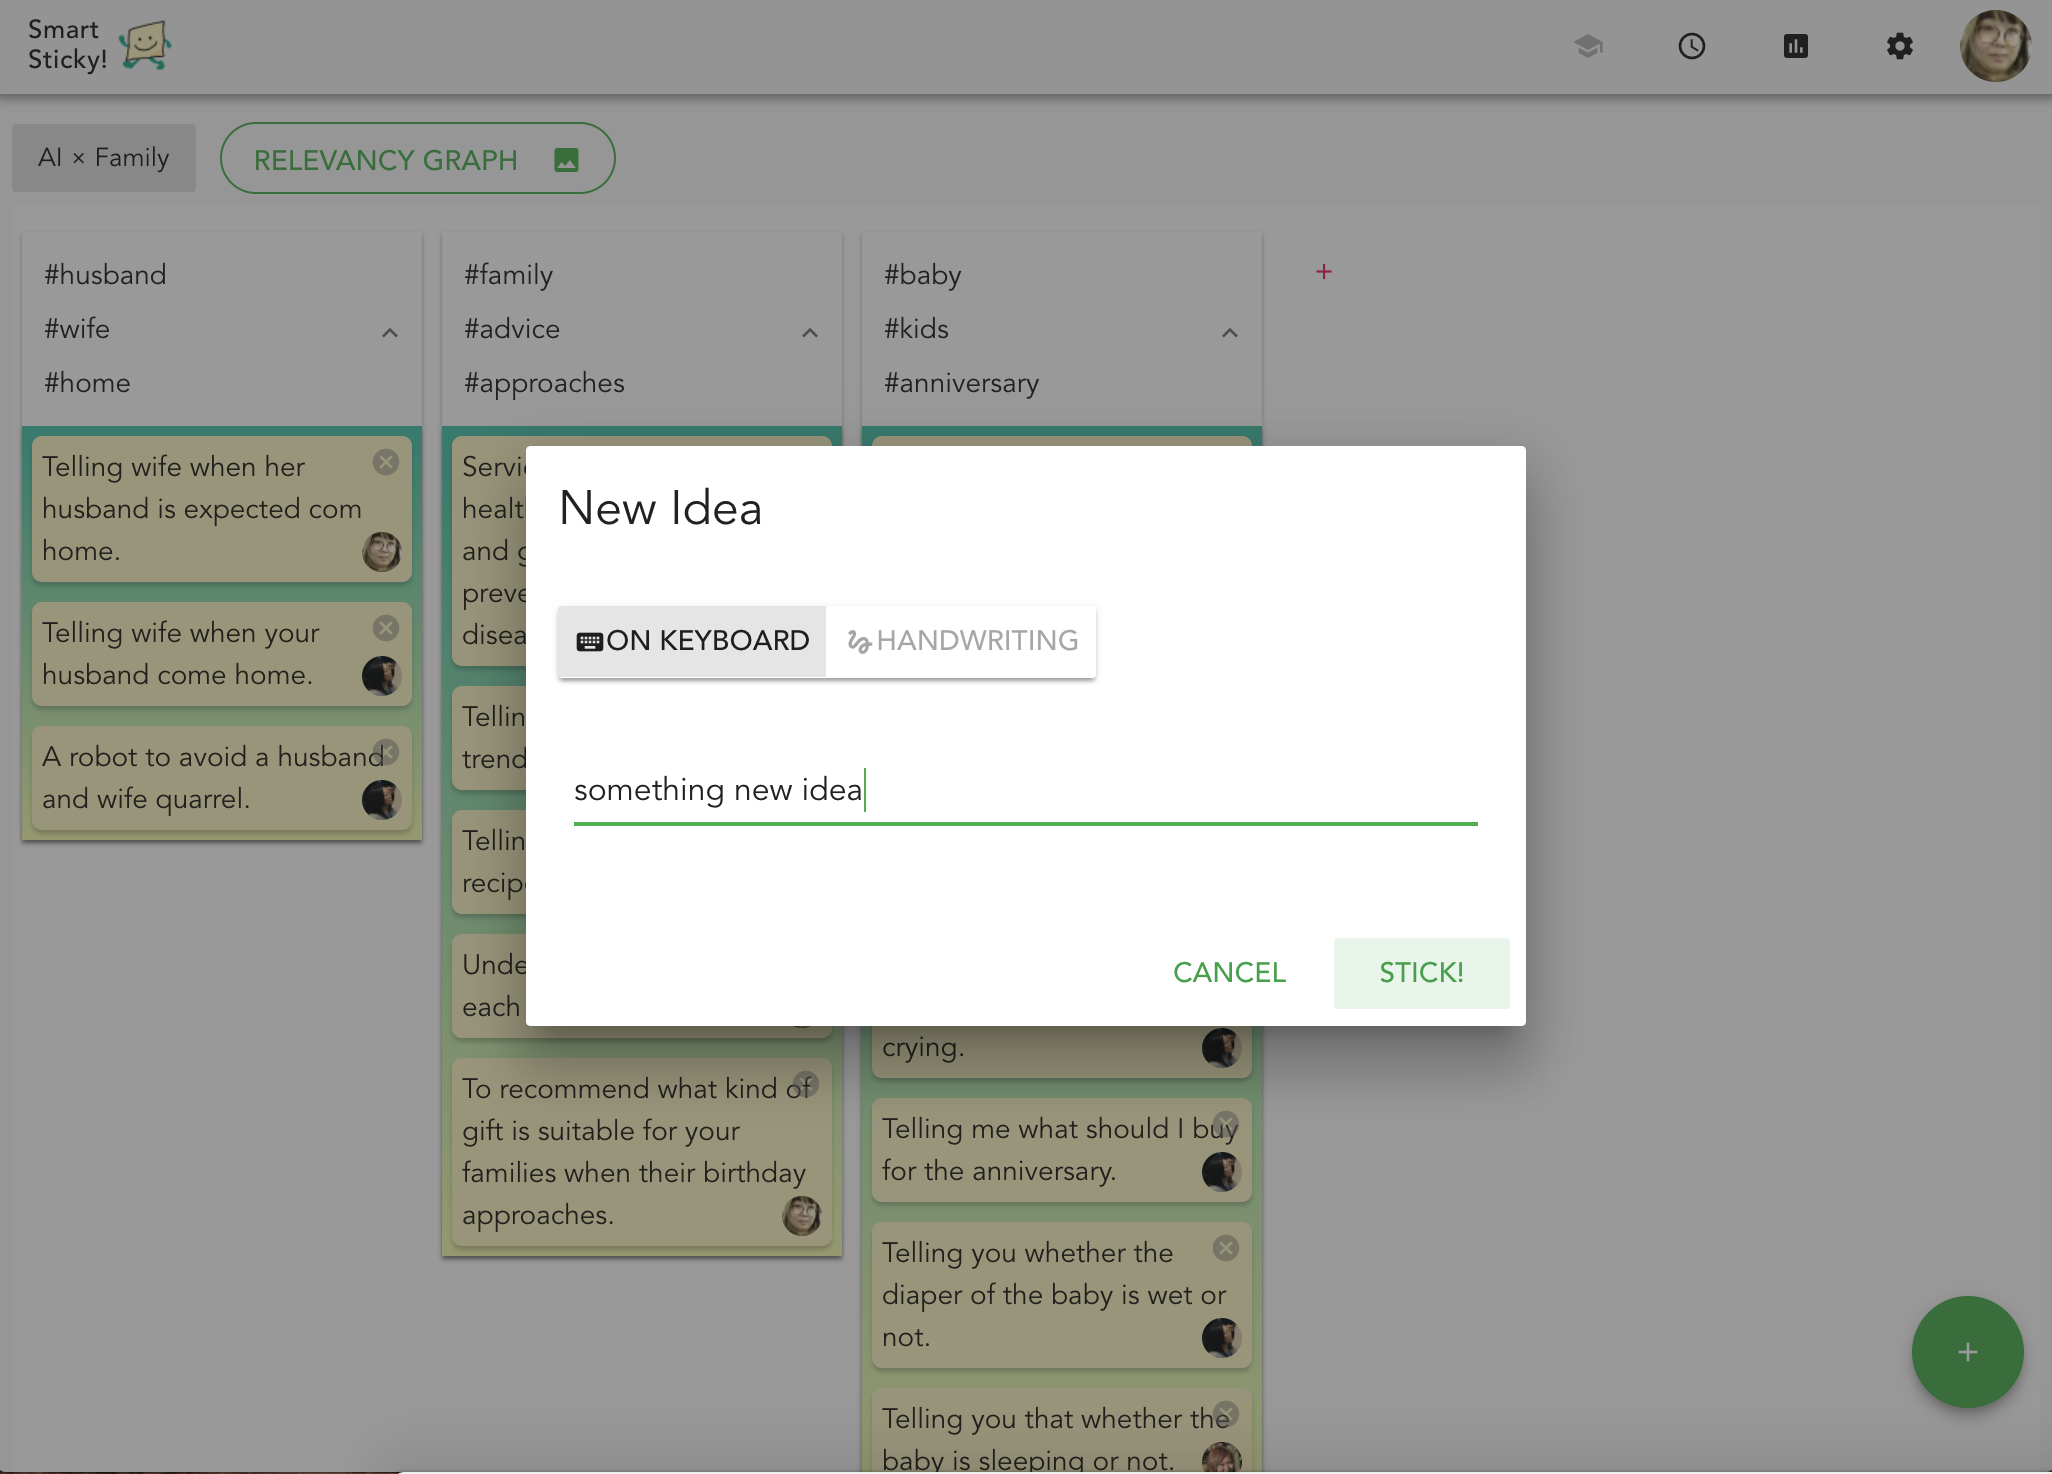This screenshot has width=2052, height=1474.
Task: Switch input mode to On Keyboard
Action: pyautogui.click(x=692, y=641)
